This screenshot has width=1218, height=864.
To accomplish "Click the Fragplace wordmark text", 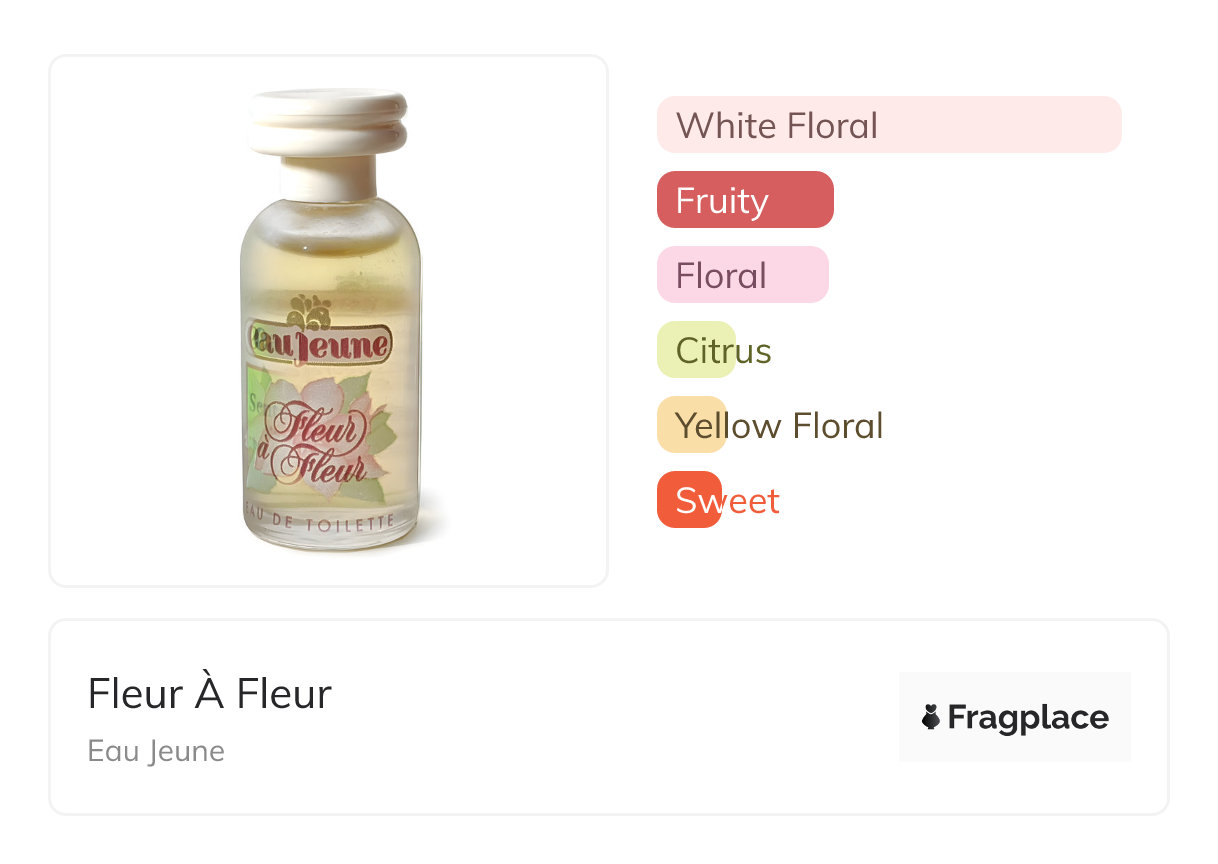I will [1028, 718].
